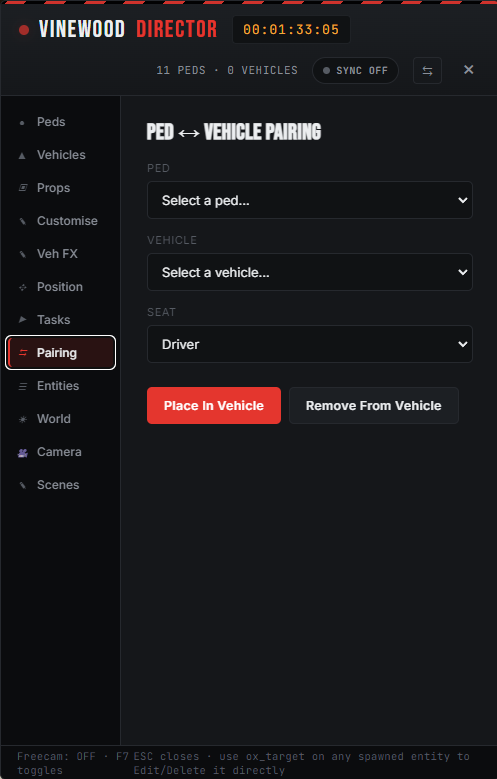The image size is (497, 779).
Task: Click the red recording dot icon
Action: [24, 30]
